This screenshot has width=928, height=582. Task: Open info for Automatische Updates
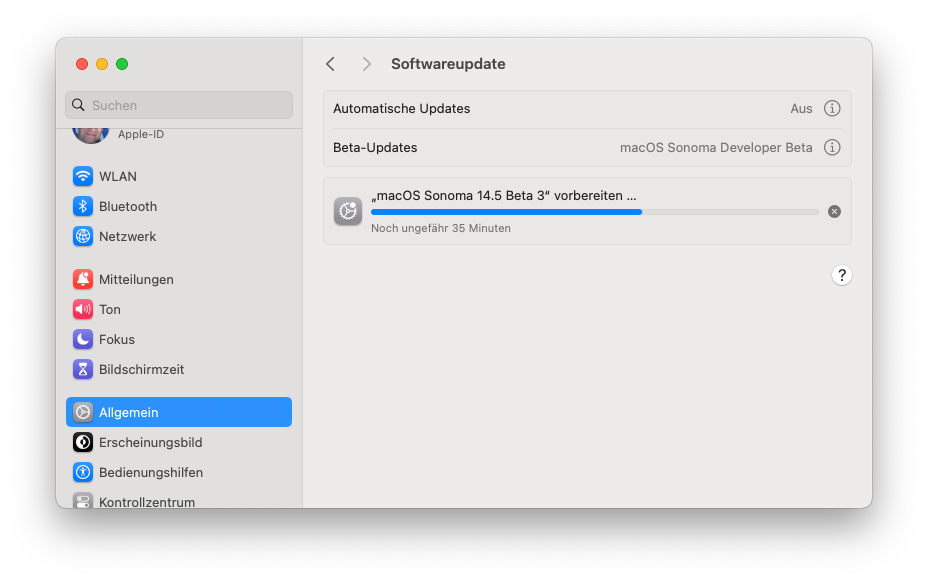click(832, 109)
